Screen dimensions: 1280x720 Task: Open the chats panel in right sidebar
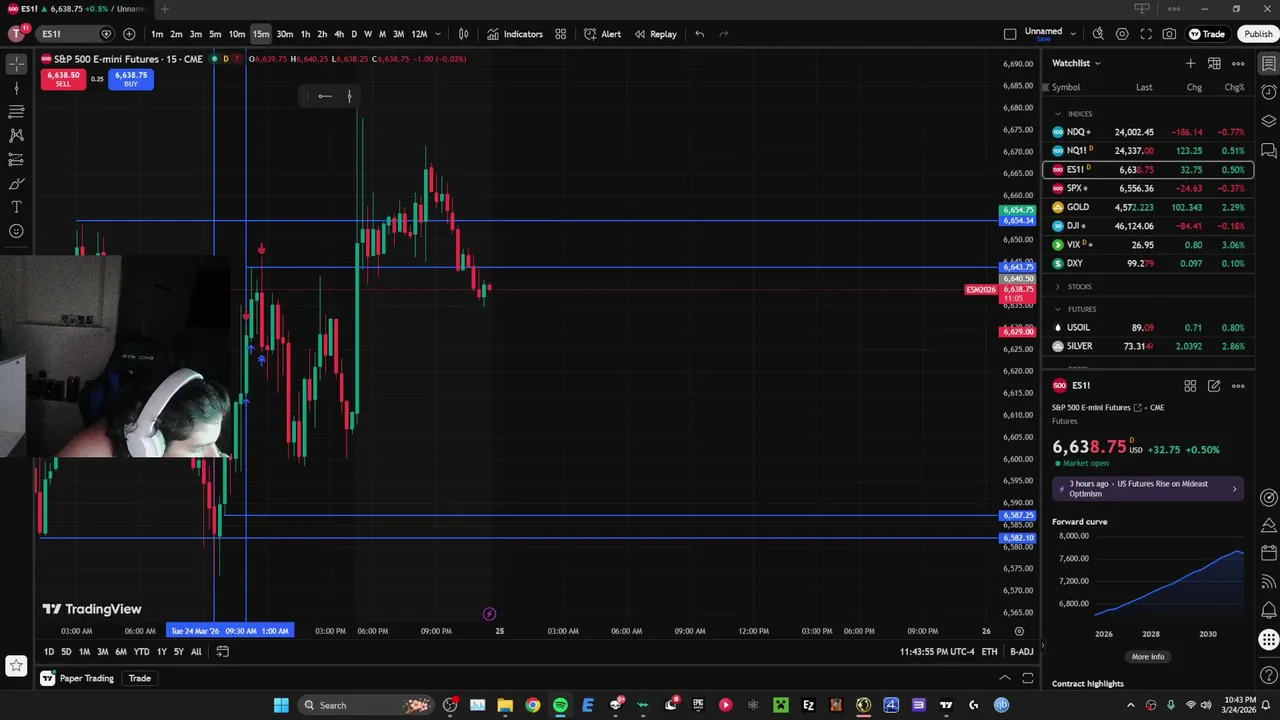tap(1268, 151)
